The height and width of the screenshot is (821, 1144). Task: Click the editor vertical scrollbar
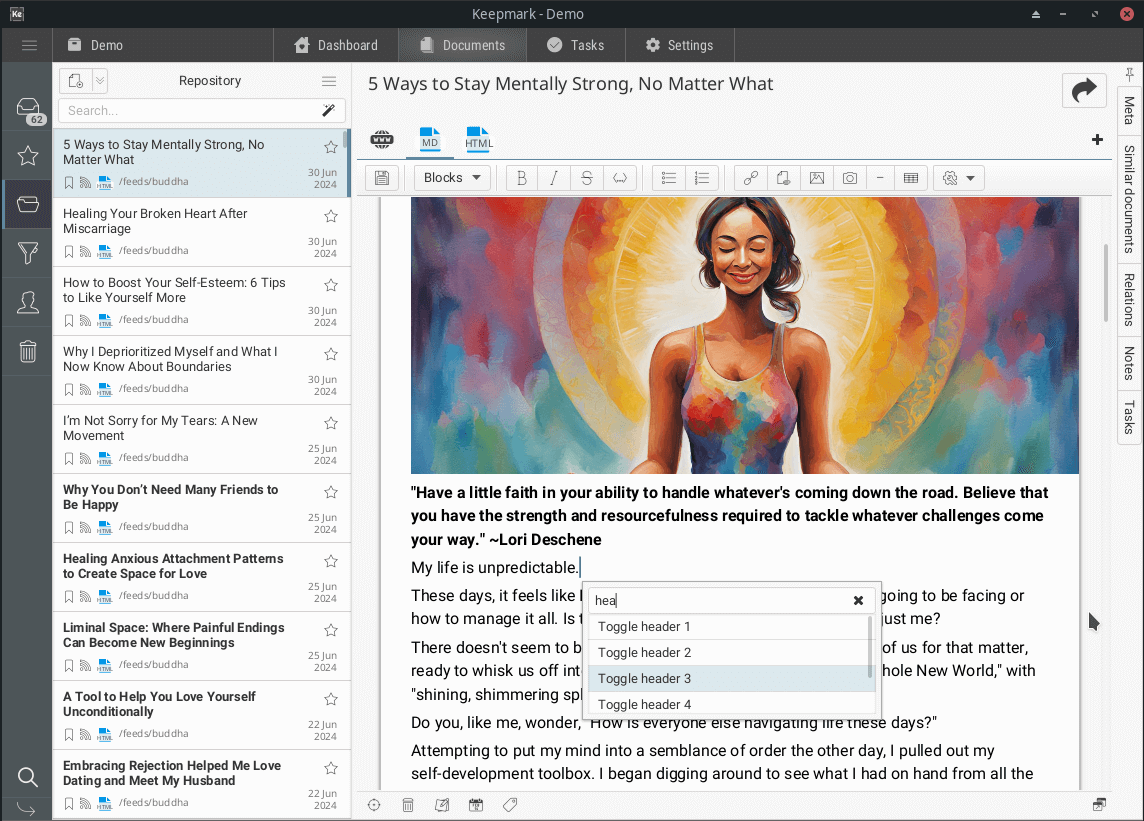(1105, 283)
